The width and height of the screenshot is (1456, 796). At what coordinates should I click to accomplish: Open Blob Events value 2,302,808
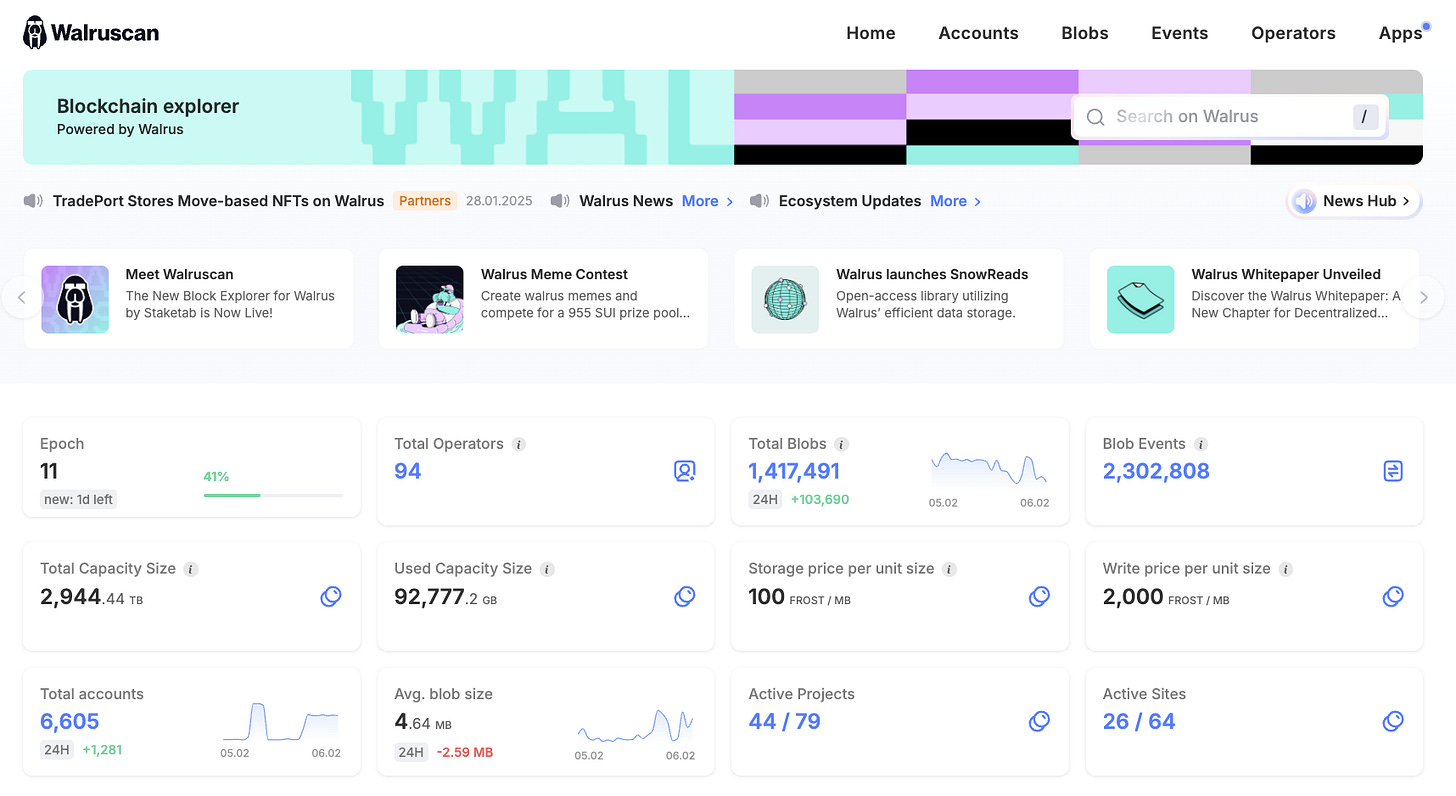click(x=1156, y=471)
